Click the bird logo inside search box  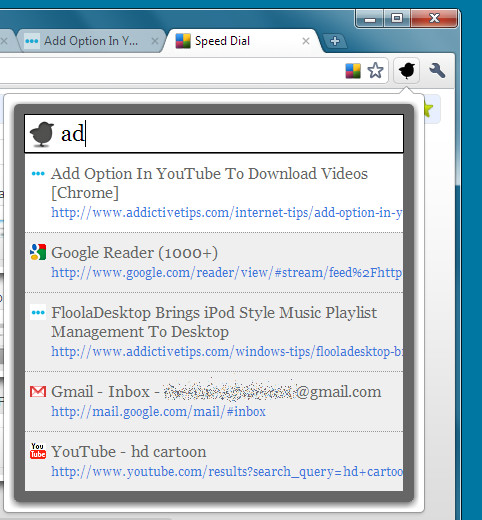point(42,134)
